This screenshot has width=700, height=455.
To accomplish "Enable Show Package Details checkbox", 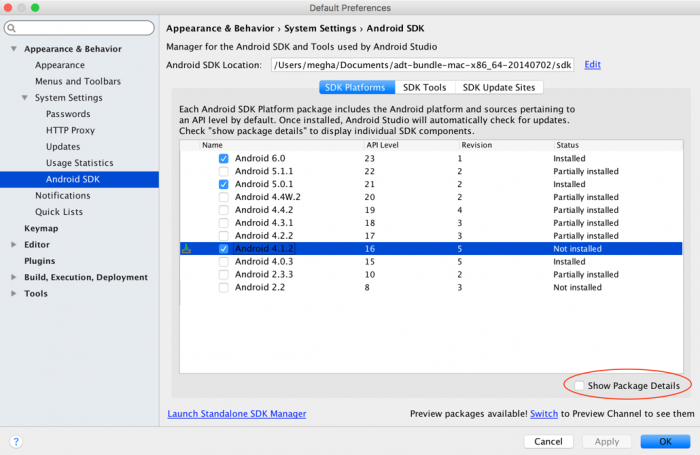I will click(x=579, y=386).
